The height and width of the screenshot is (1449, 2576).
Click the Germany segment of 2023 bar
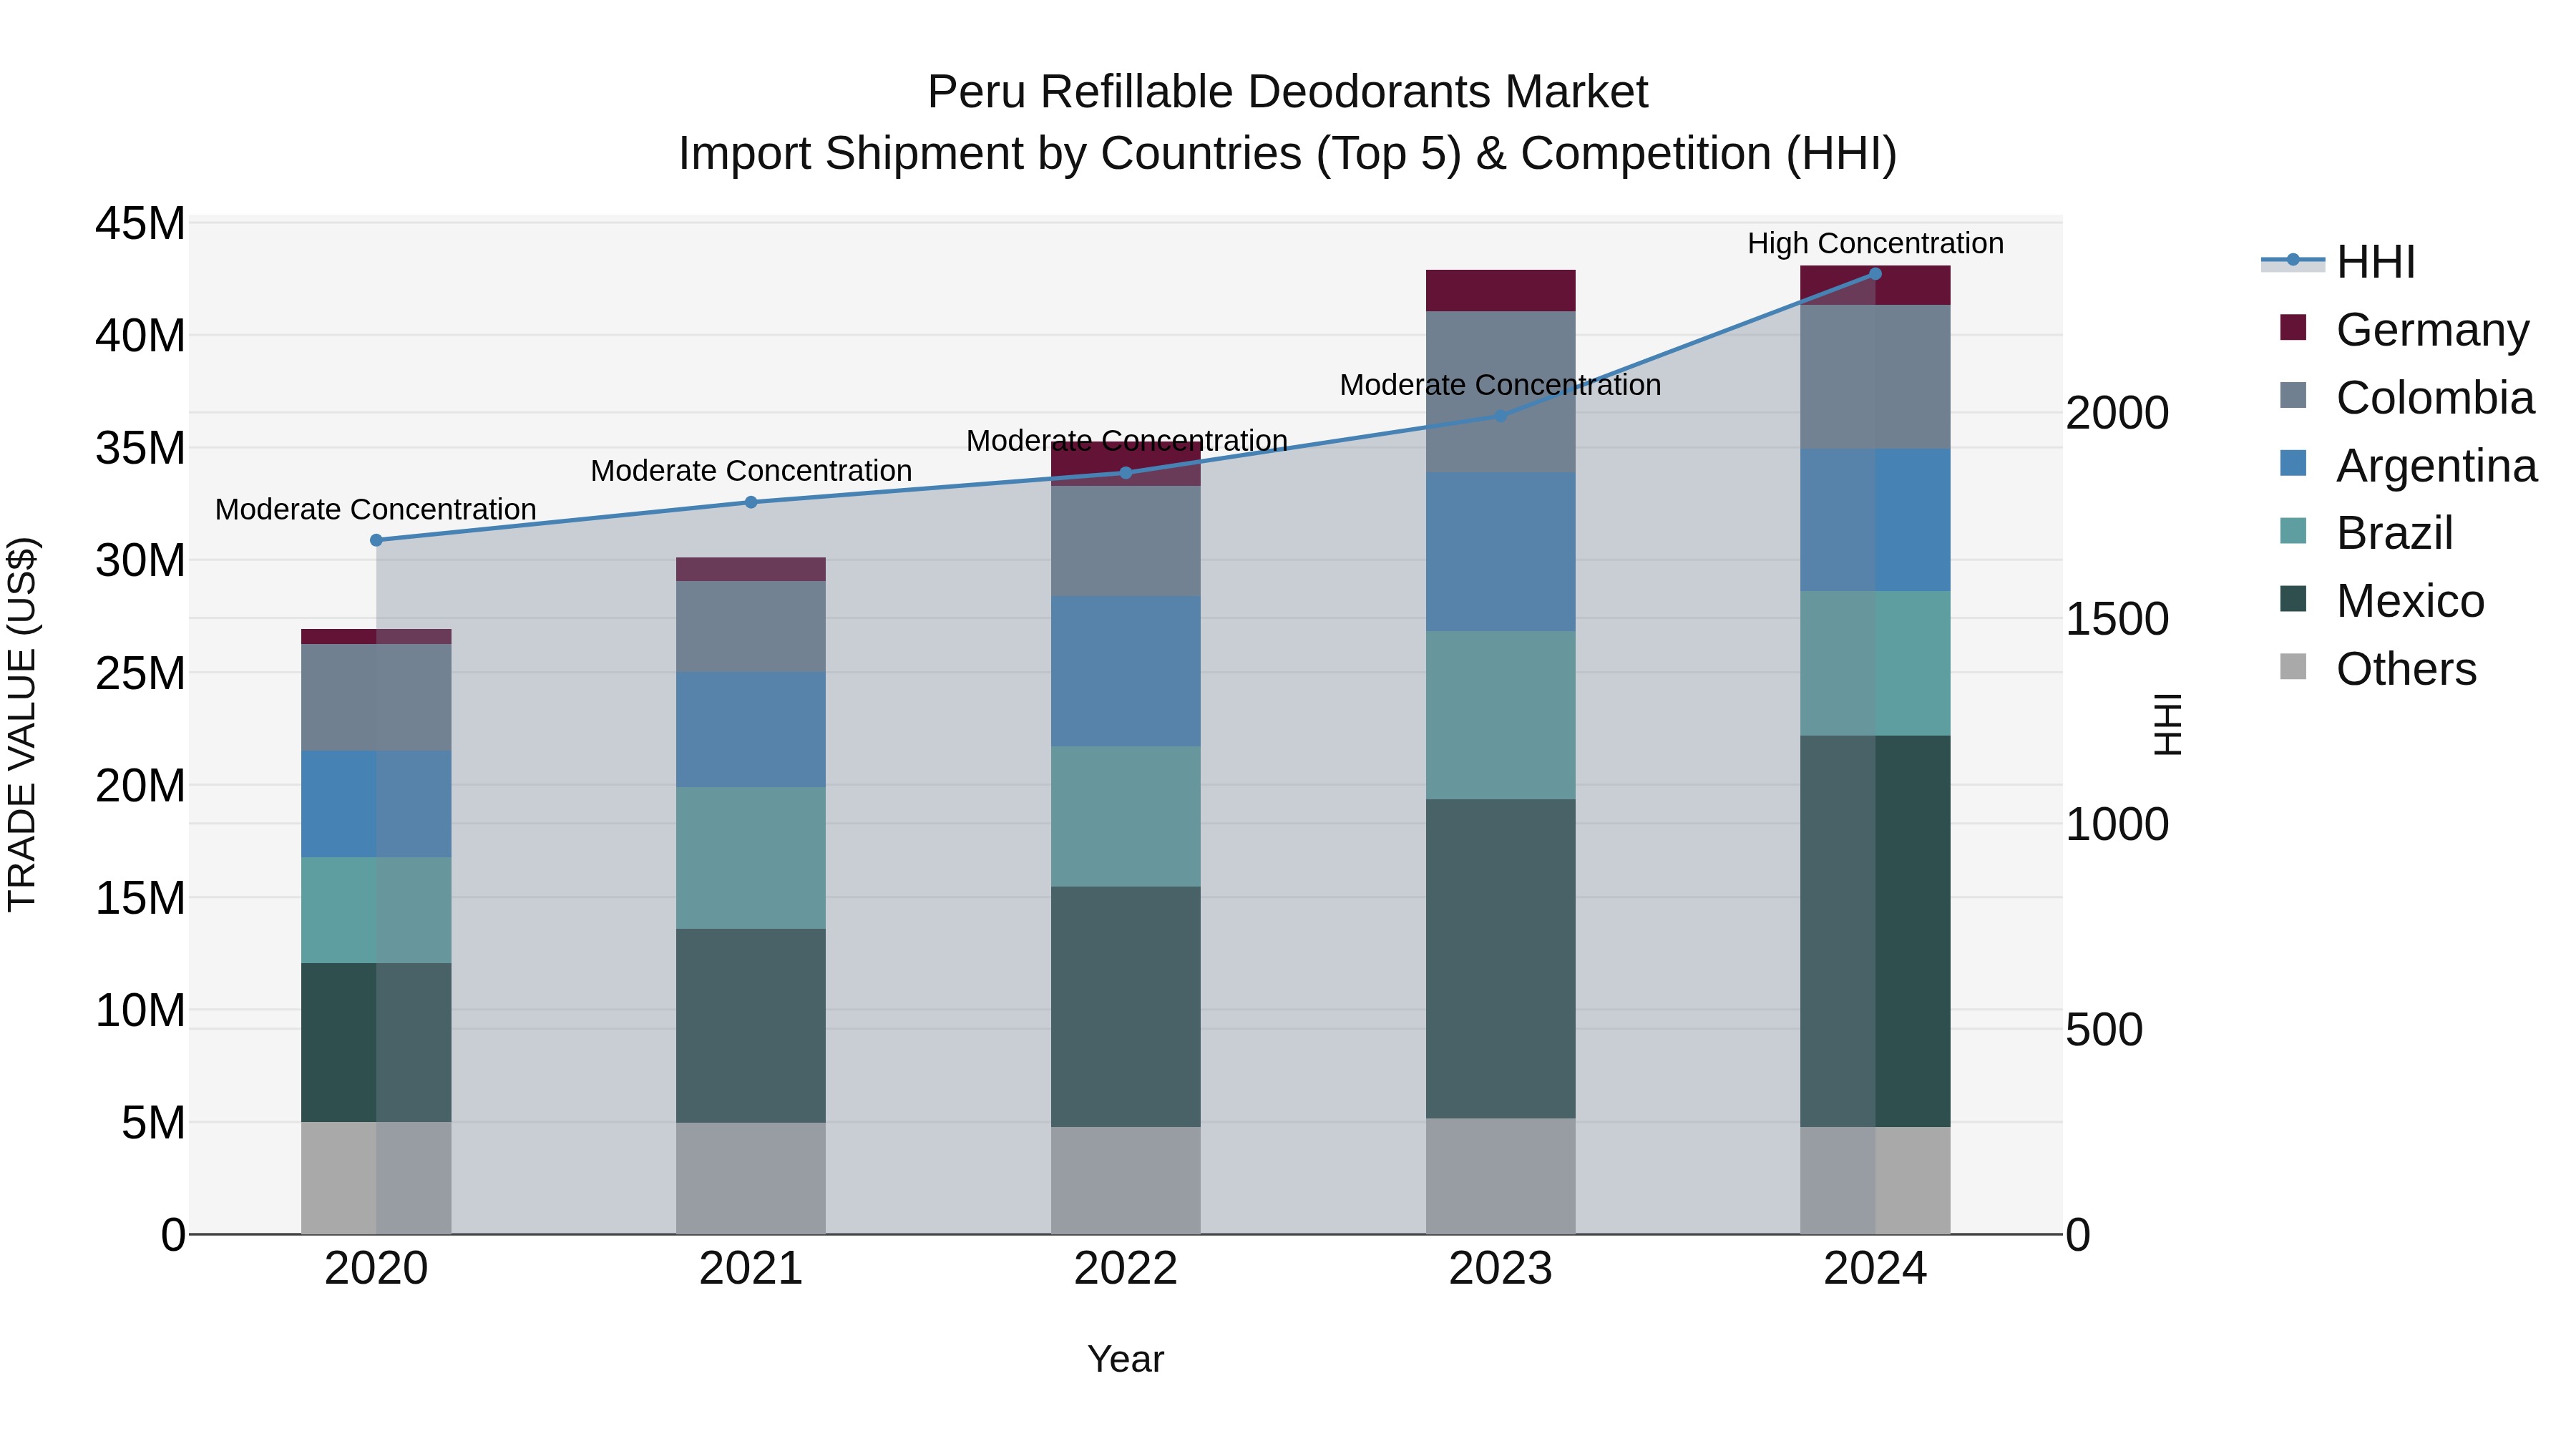[1500, 290]
